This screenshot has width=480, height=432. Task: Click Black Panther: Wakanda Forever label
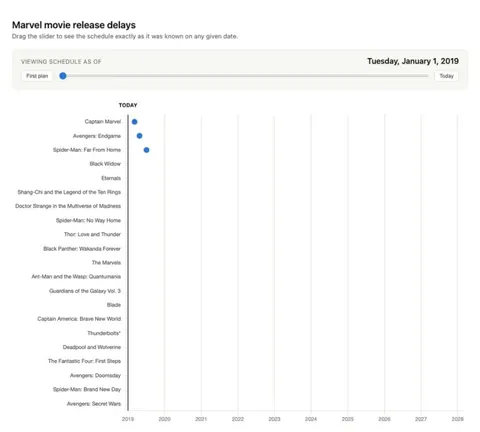tap(82, 249)
